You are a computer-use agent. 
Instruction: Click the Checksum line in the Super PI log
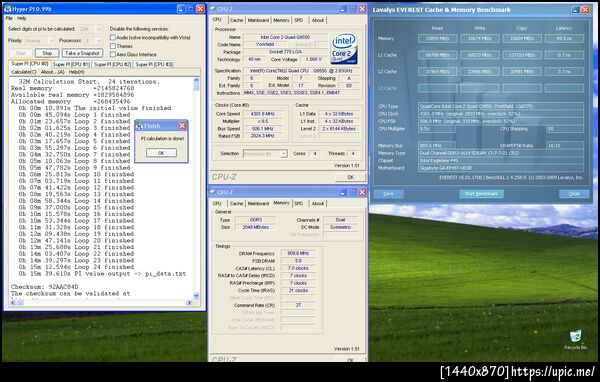click(x=45, y=287)
